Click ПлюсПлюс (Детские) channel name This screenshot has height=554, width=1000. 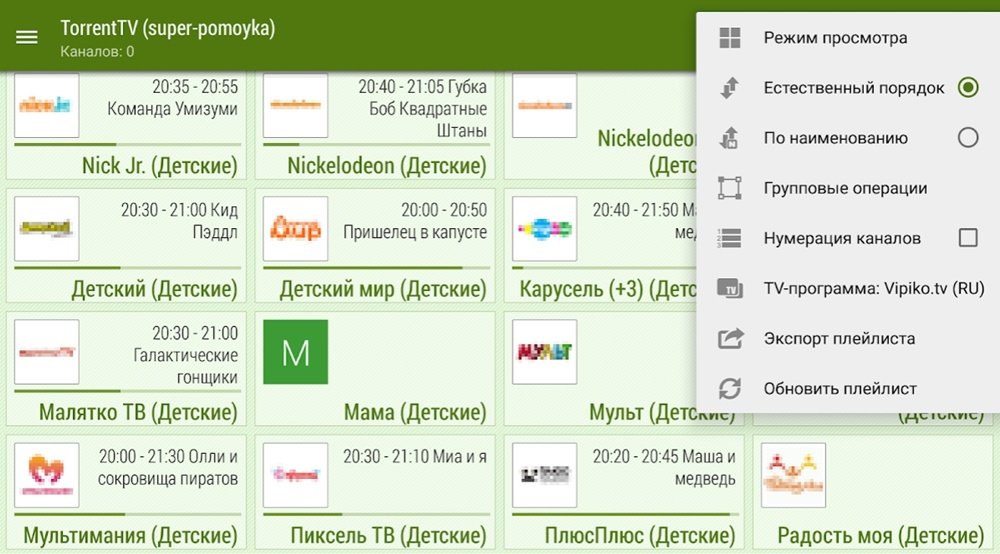pyautogui.click(x=640, y=536)
